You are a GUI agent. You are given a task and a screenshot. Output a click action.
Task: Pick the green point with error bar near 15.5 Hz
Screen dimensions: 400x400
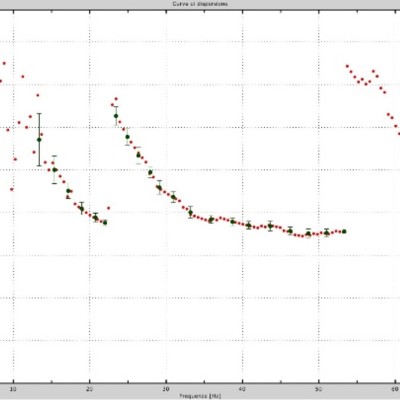click(55, 170)
